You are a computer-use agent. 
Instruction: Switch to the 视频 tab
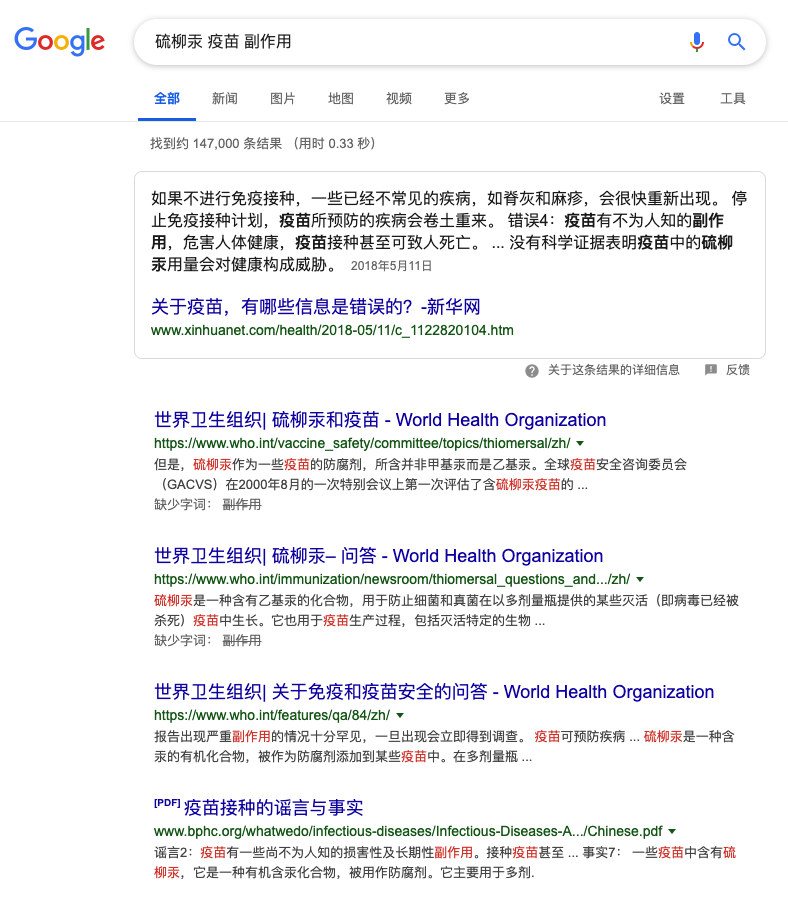[399, 99]
